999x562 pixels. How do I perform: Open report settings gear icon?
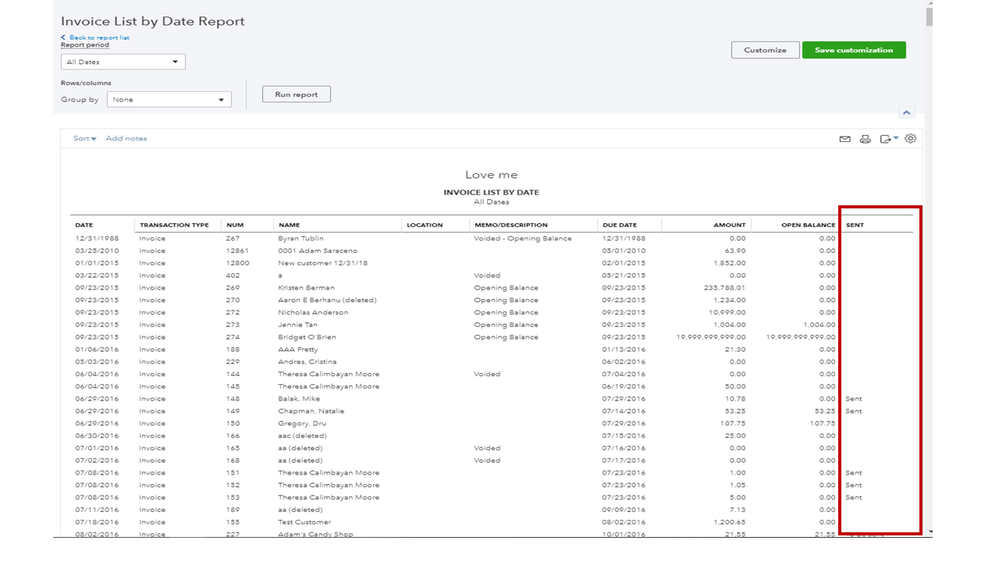coord(910,138)
